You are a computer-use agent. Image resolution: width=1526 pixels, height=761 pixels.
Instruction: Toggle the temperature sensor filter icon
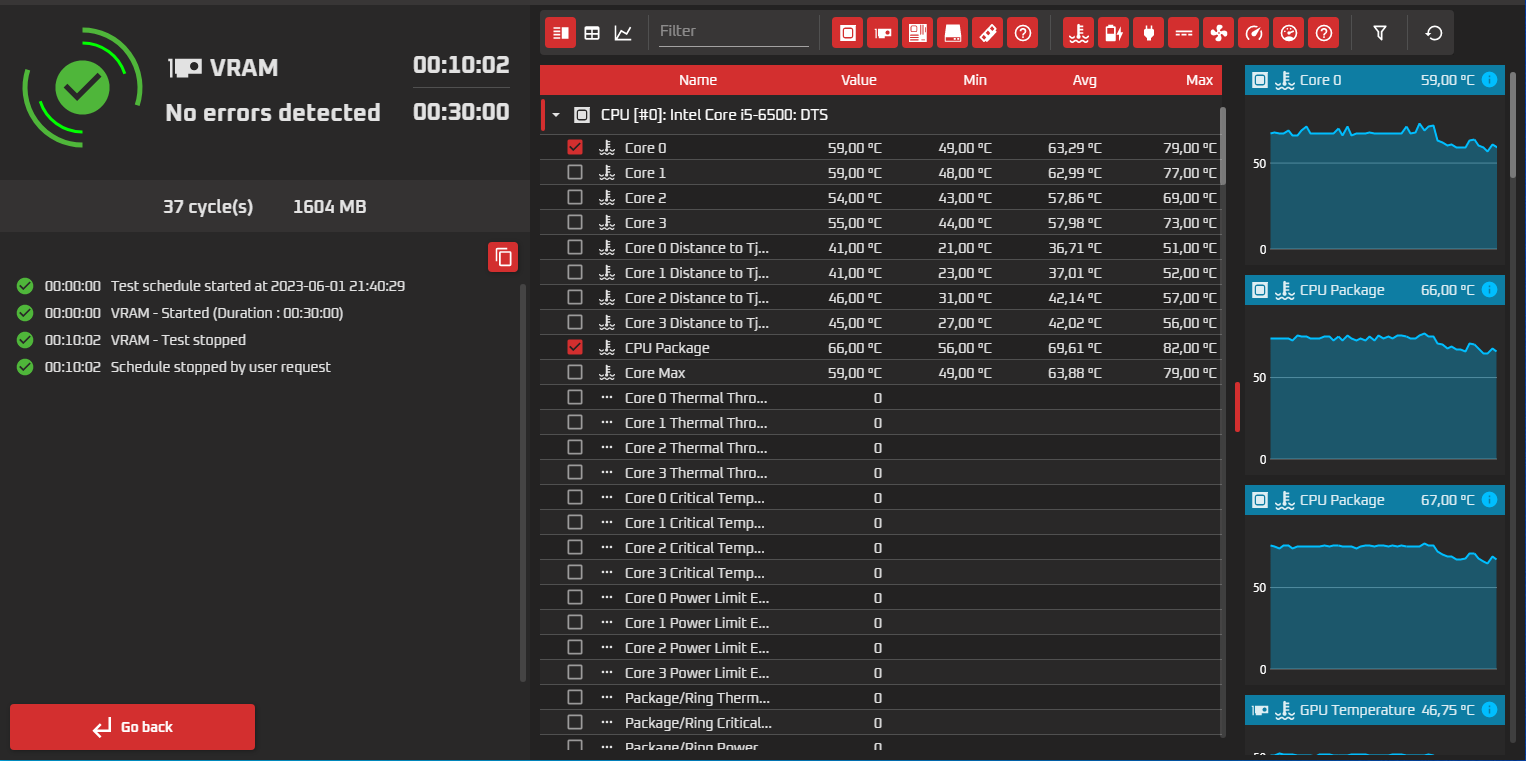pos(1078,33)
